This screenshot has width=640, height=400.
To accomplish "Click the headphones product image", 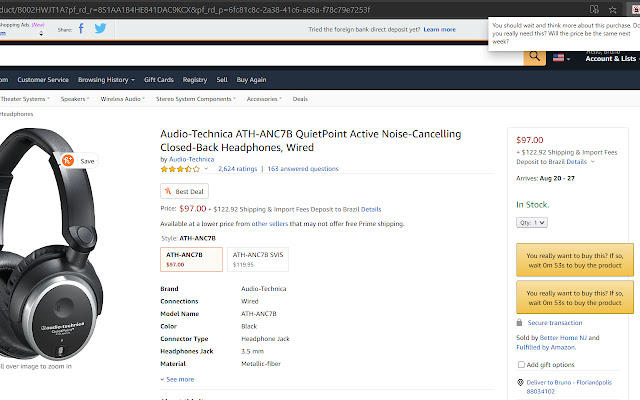I will (x=49, y=245).
